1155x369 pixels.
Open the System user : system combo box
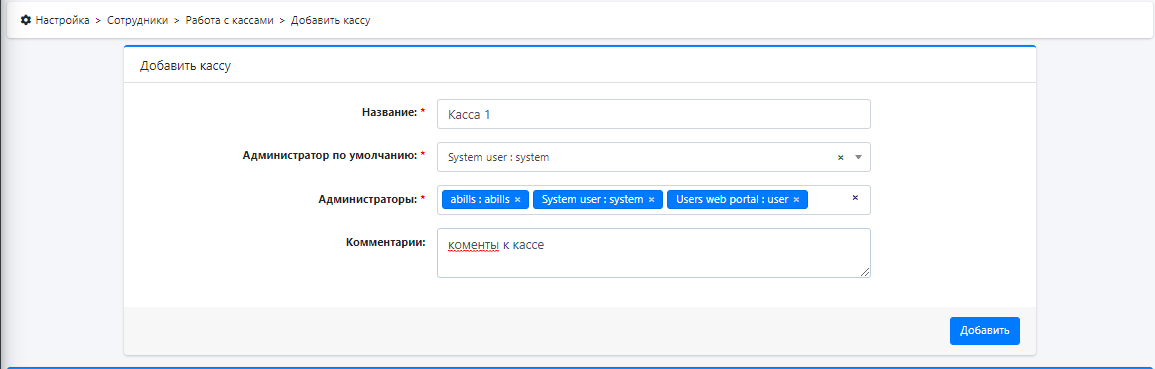[x=653, y=157]
